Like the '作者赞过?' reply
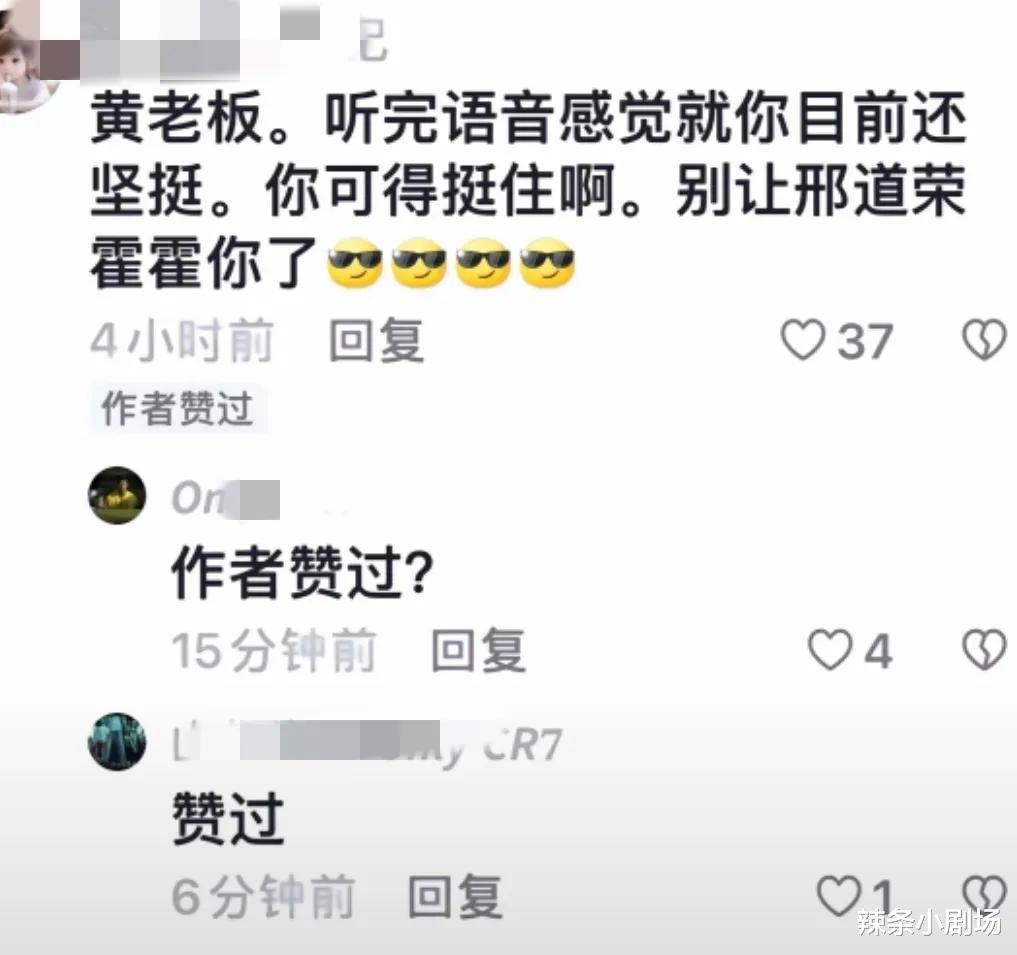The height and width of the screenshot is (955, 1017). 830,649
